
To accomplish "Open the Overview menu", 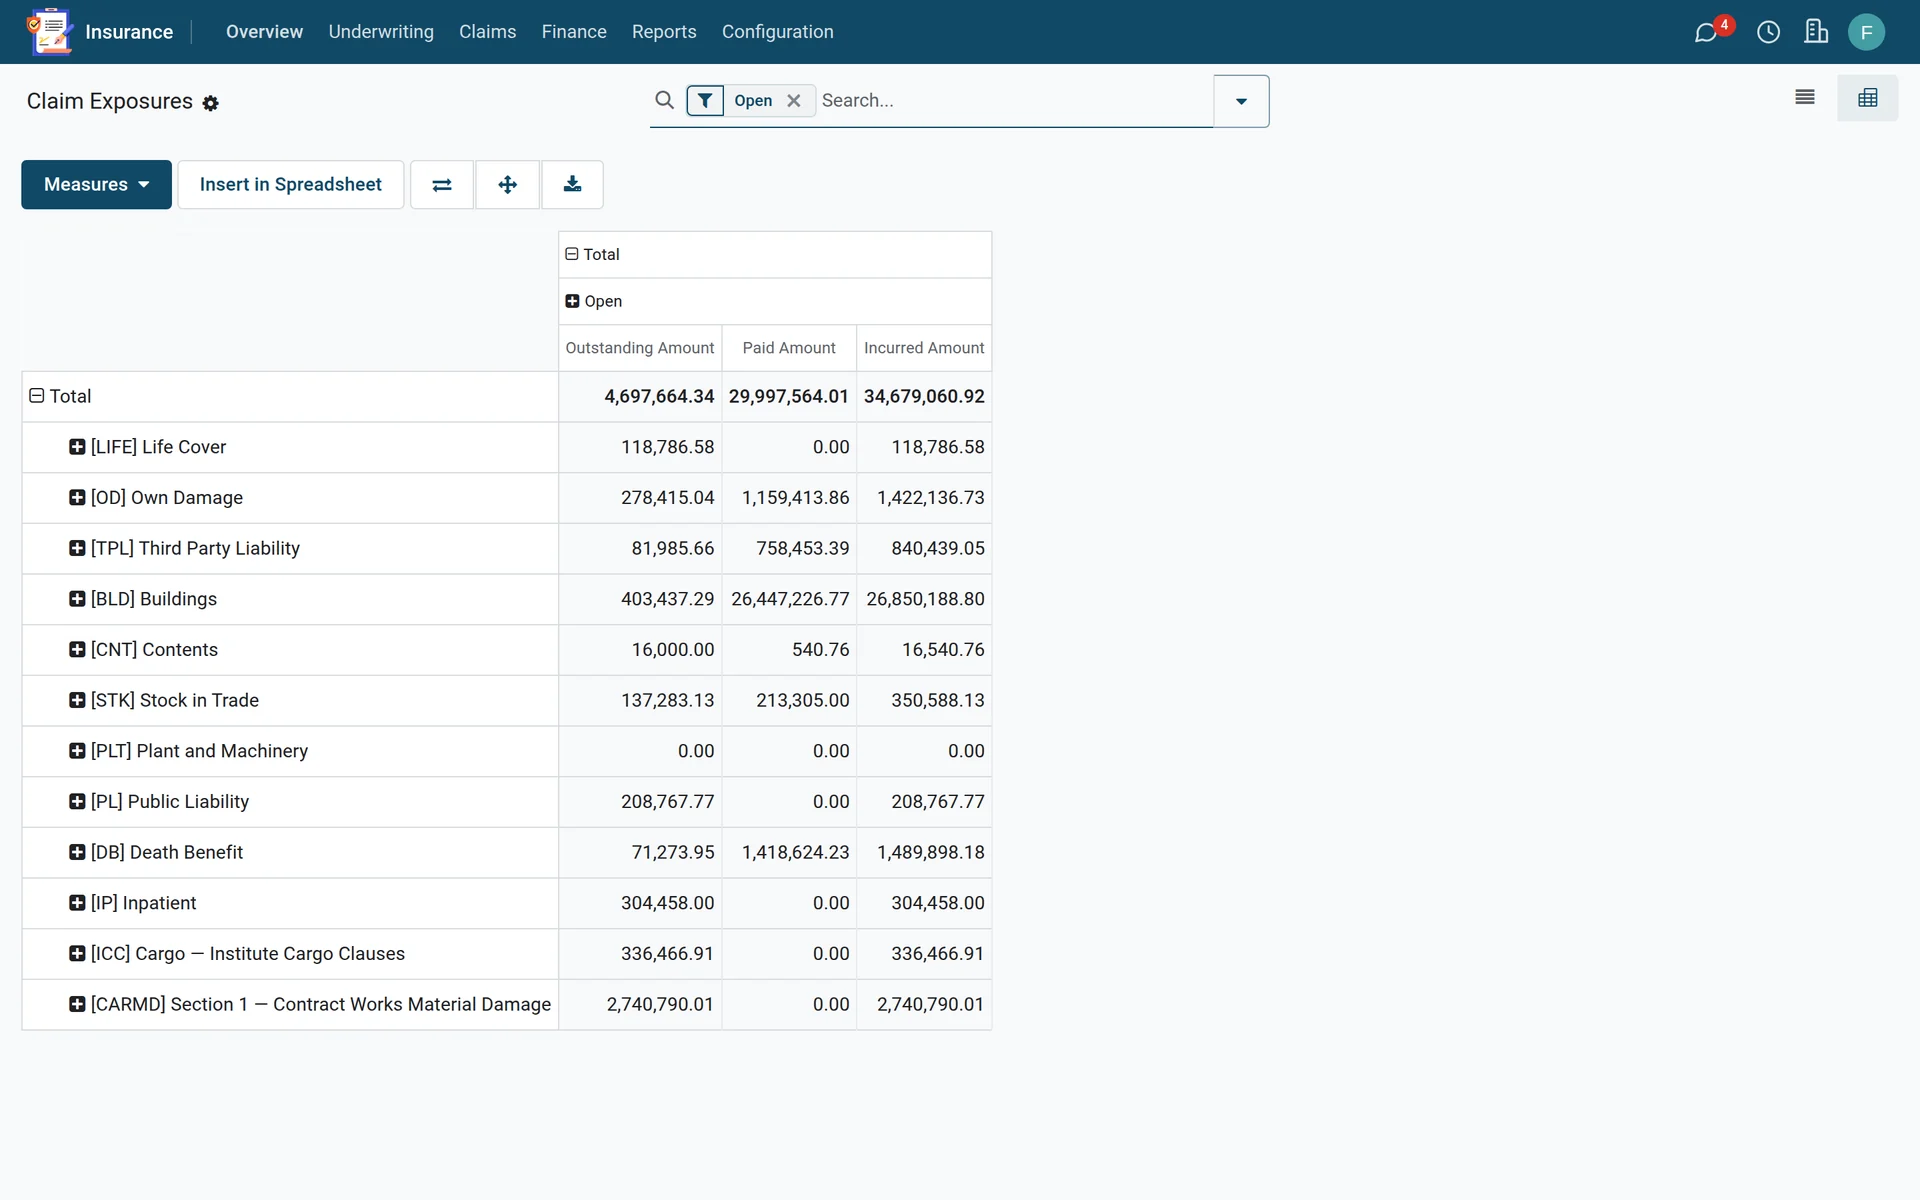I will coord(264,32).
